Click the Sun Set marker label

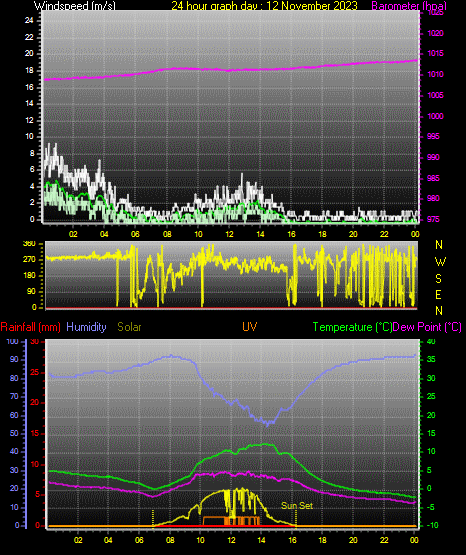(x=297, y=506)
